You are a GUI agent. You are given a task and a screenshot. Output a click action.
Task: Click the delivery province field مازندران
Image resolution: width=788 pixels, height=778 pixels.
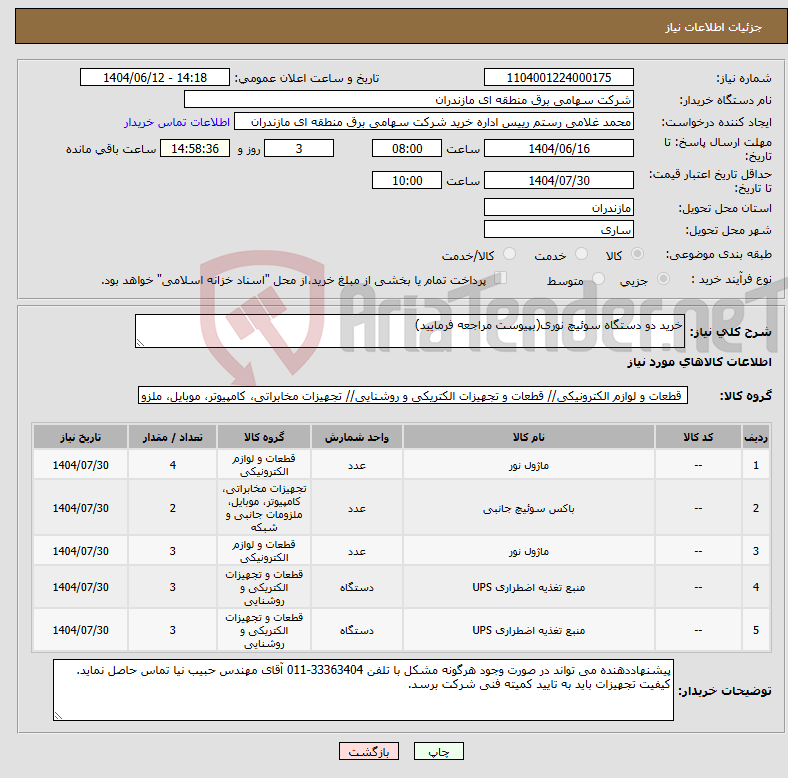(558, 207)
